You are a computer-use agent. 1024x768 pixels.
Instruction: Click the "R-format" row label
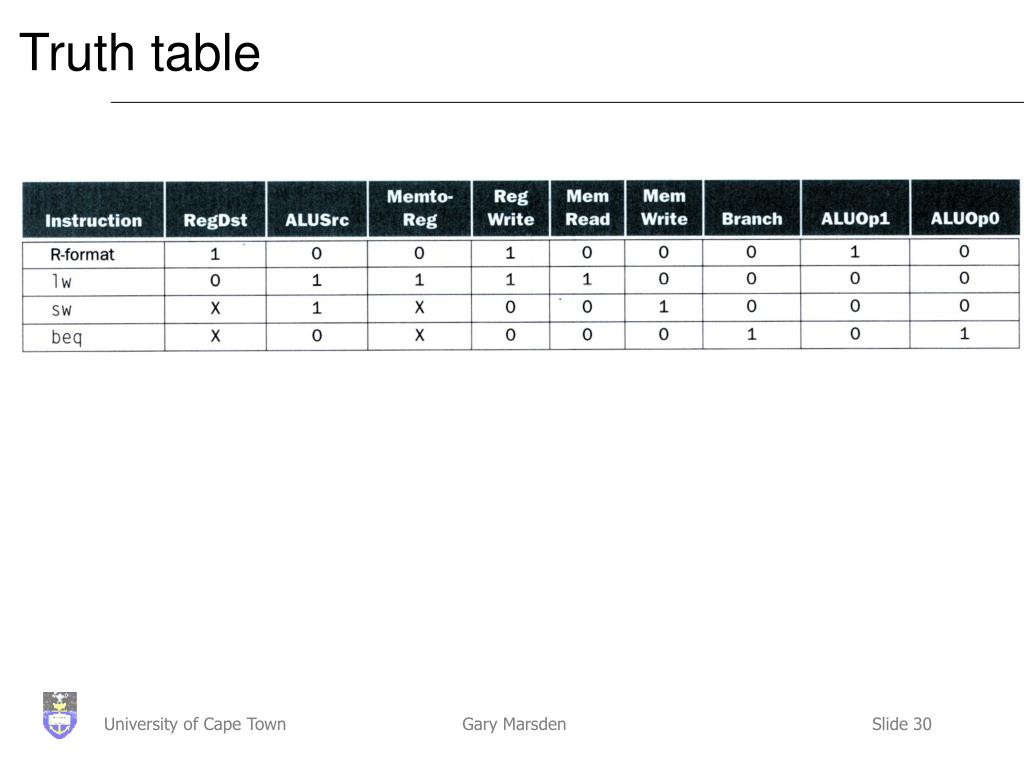tap(82, 254)
